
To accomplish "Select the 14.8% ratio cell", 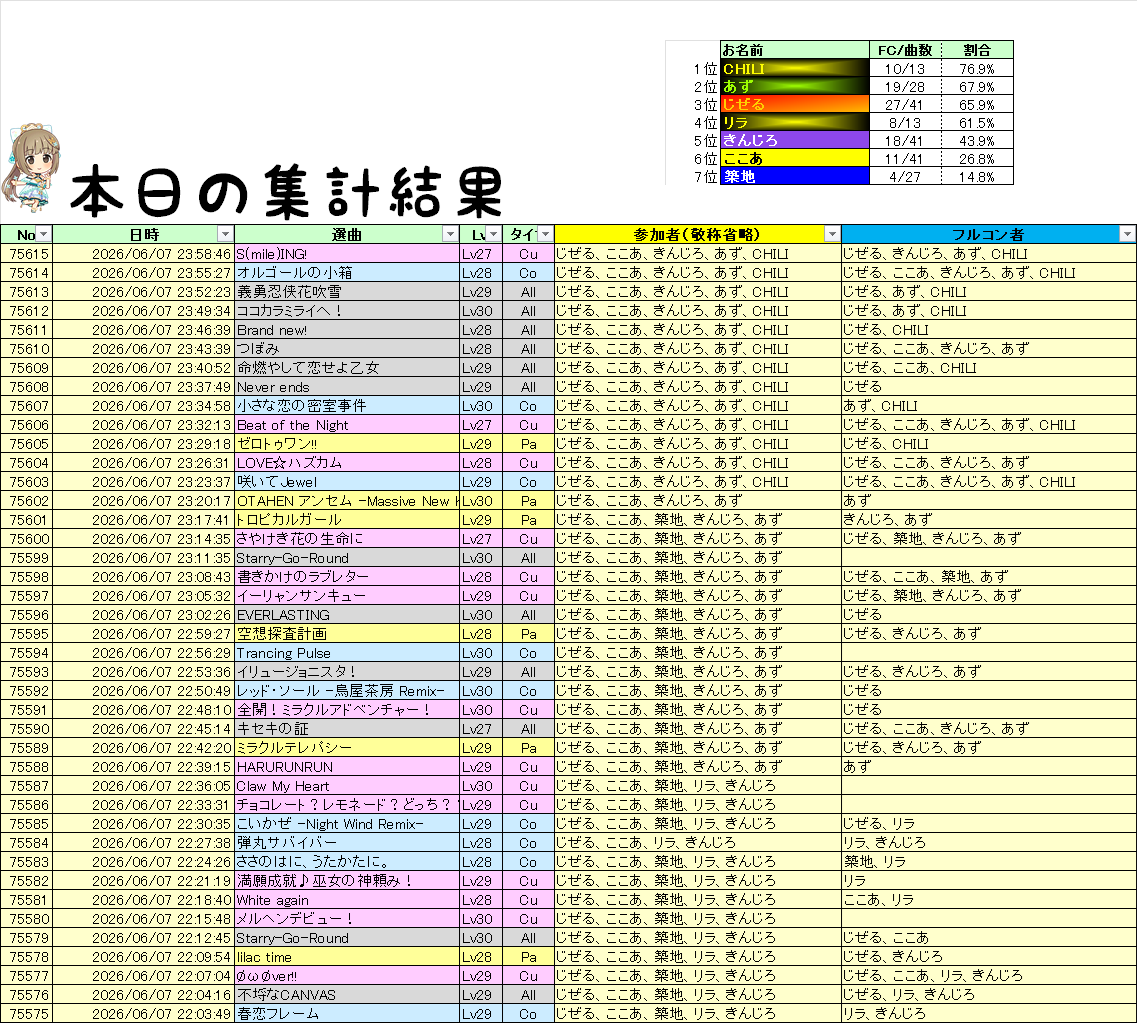I will 977,176.
